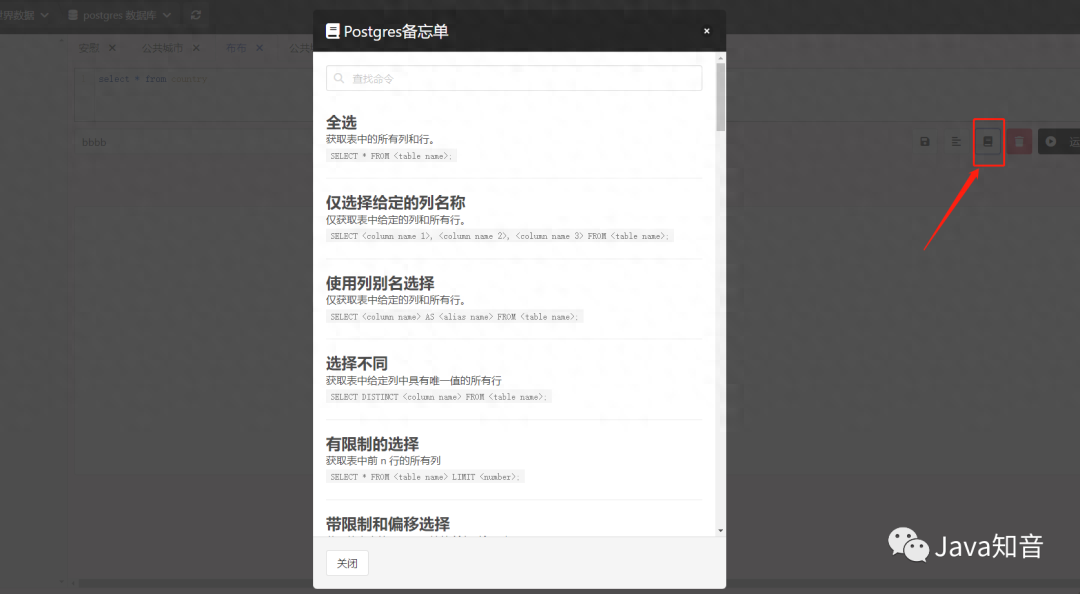This screenshot has height=594, width=1080.
Task: Close the 公共城市 tab with its X
Action: (196, 48)
